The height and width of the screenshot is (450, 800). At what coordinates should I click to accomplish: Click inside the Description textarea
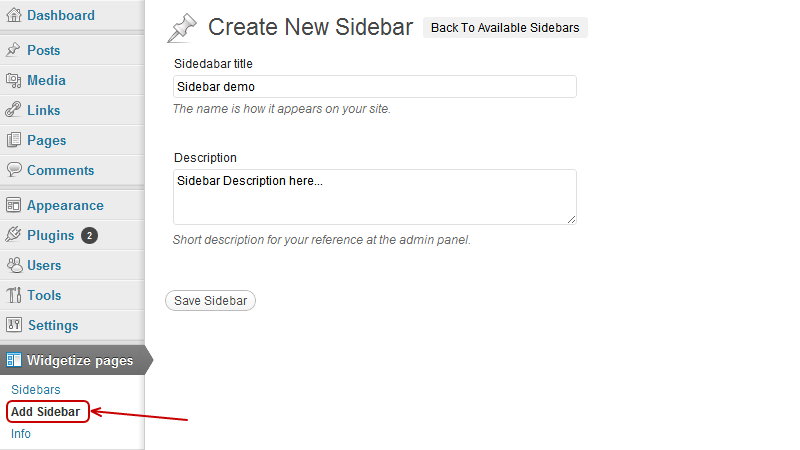click(375, 197)
